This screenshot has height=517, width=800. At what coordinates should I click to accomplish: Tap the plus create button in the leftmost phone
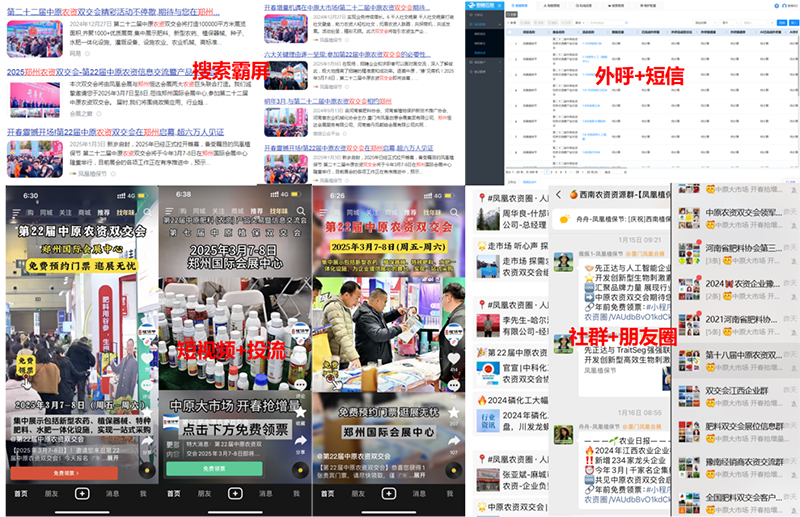[x=82, y=494]
